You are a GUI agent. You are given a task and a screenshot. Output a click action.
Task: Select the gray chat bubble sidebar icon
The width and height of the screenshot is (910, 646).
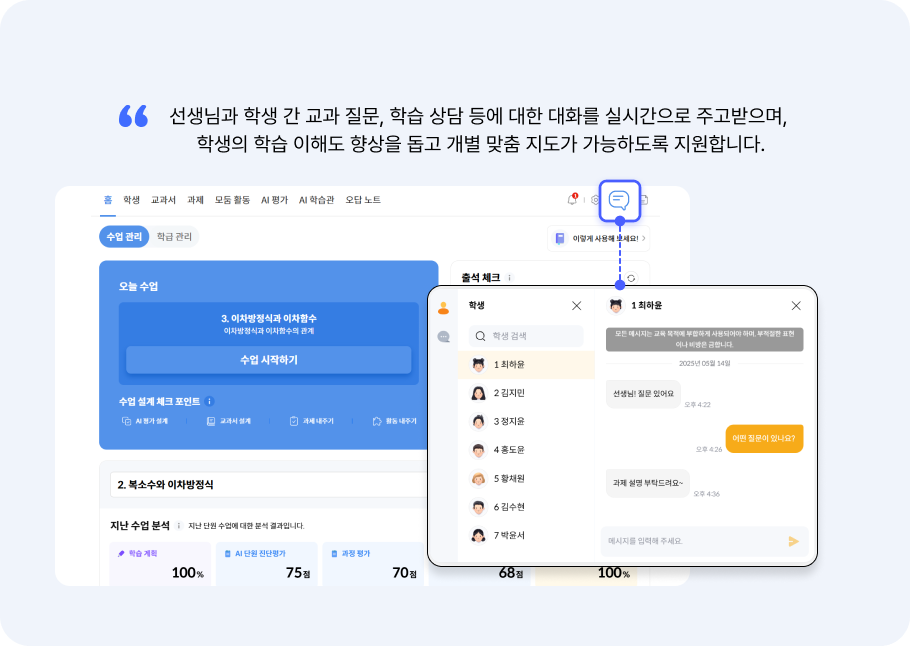pos(443,337)
